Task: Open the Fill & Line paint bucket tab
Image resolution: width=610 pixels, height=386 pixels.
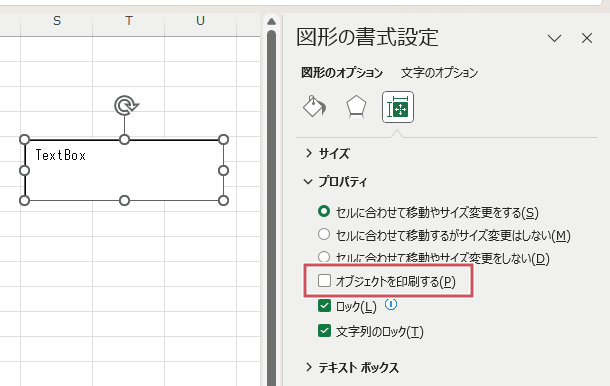Action: click(x=314, y=107)
